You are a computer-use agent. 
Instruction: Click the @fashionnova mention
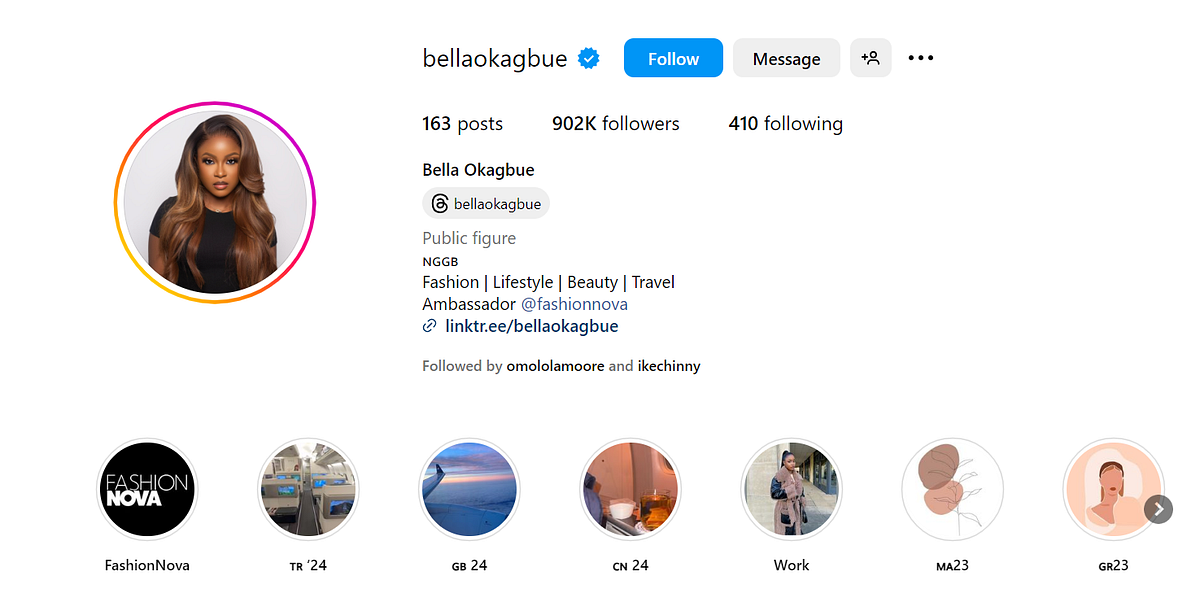click(575, 304)
